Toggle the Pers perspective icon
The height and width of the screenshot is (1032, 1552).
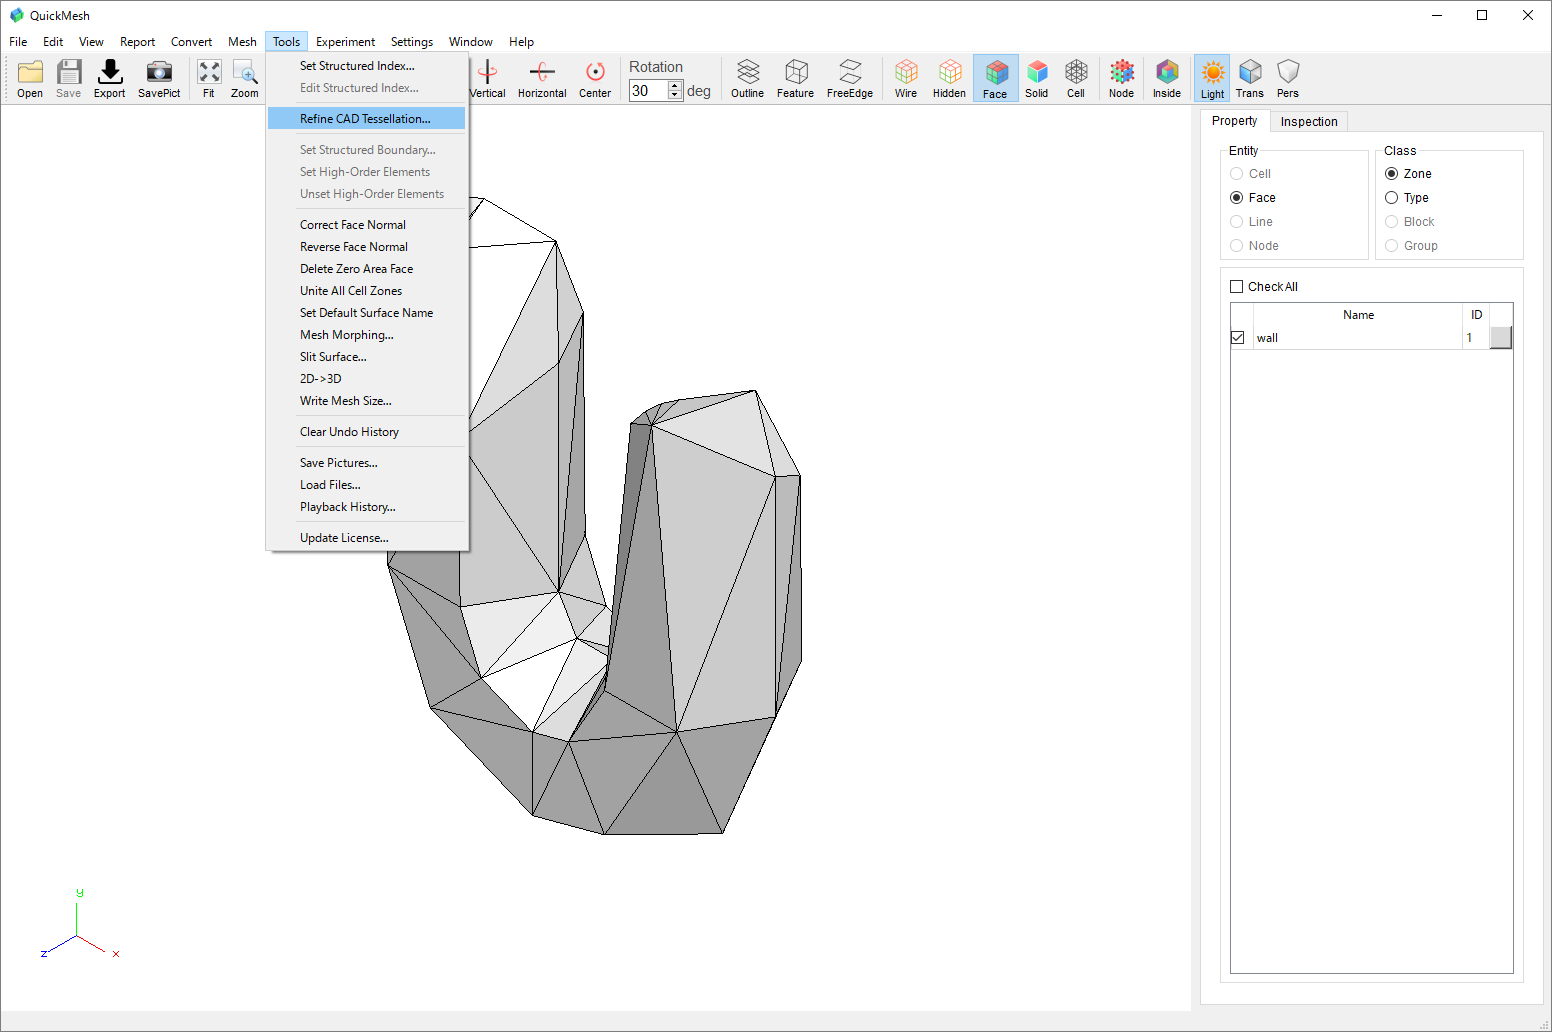coord(1288,78)
